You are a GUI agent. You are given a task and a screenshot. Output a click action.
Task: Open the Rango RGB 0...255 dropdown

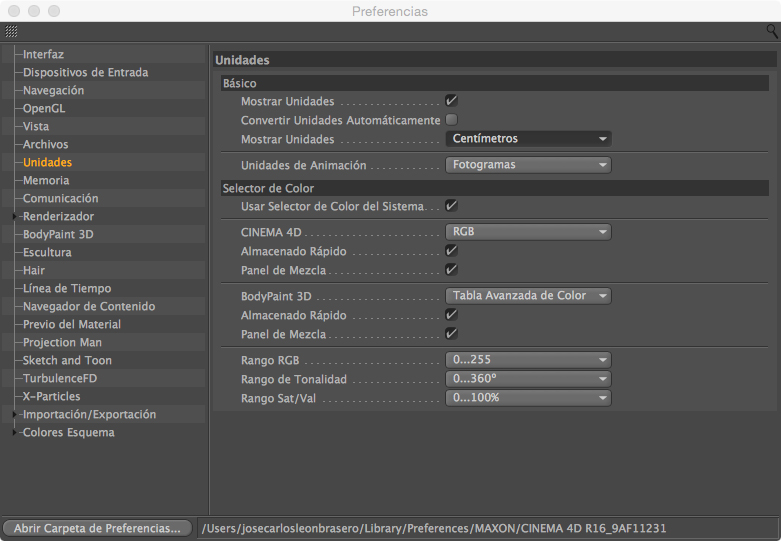tap(527, 360)
